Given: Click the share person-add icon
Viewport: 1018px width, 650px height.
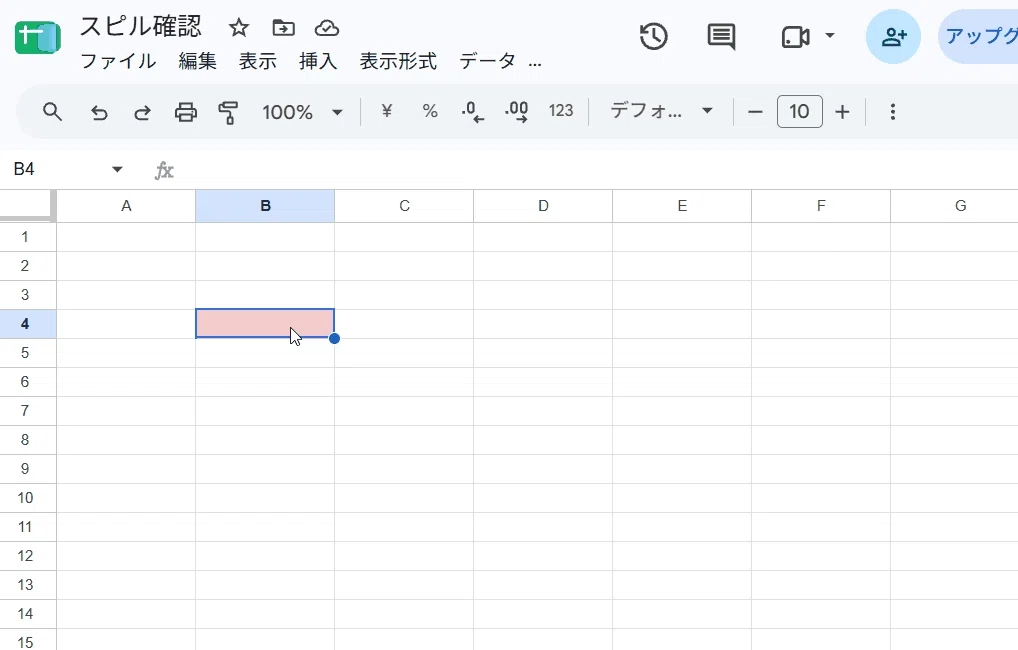Looking at the screenshot, I should pyautogui.click(x=893, y=36).
